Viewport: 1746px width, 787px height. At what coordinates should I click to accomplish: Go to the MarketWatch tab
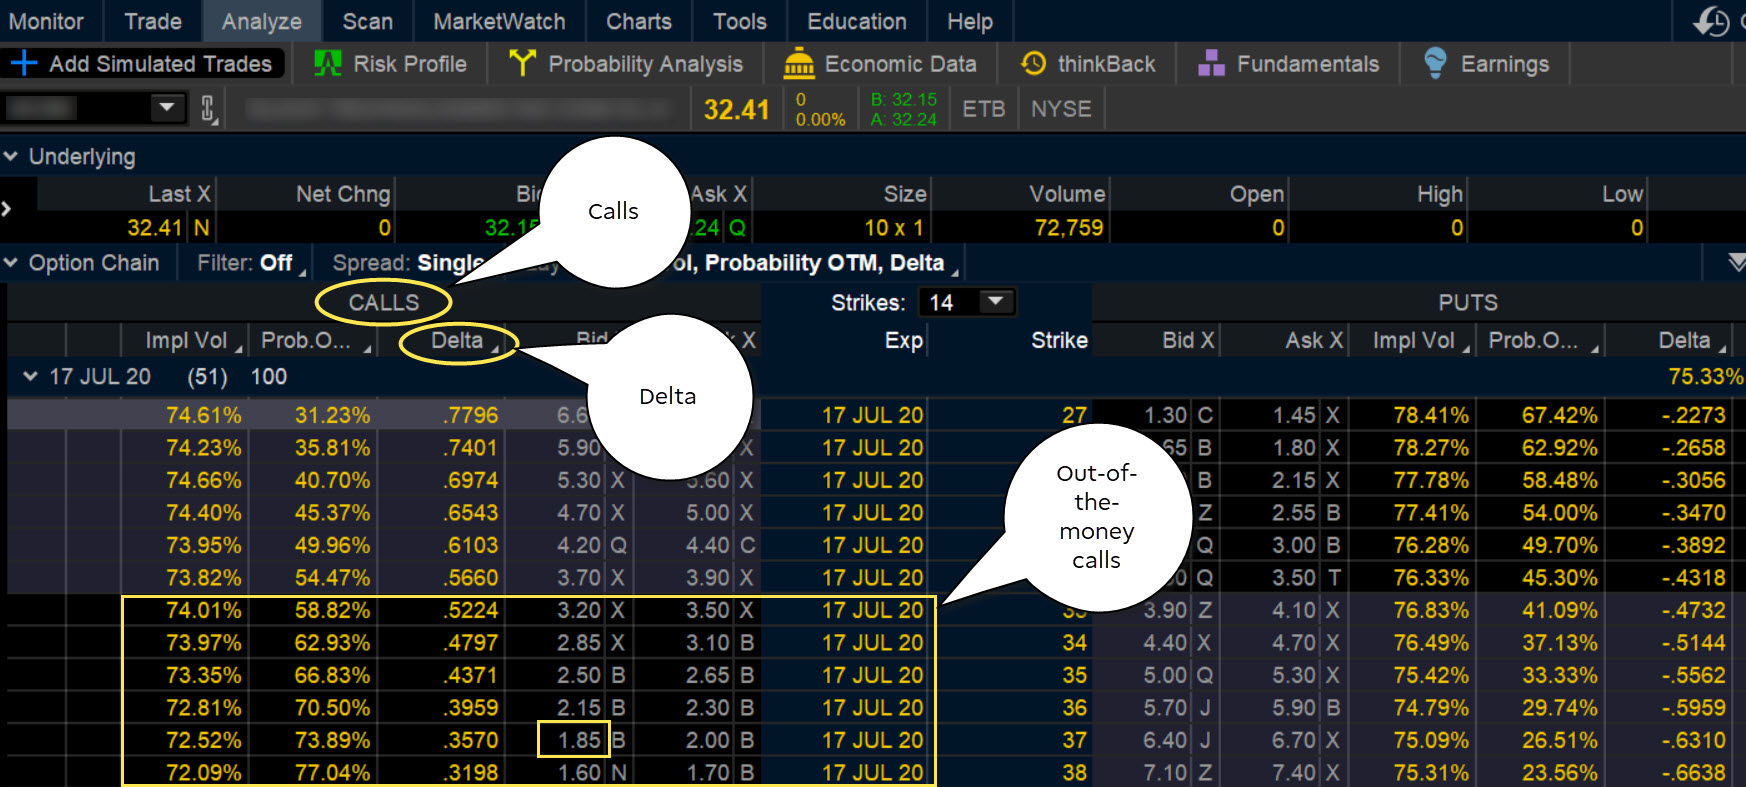pos(499,21)
